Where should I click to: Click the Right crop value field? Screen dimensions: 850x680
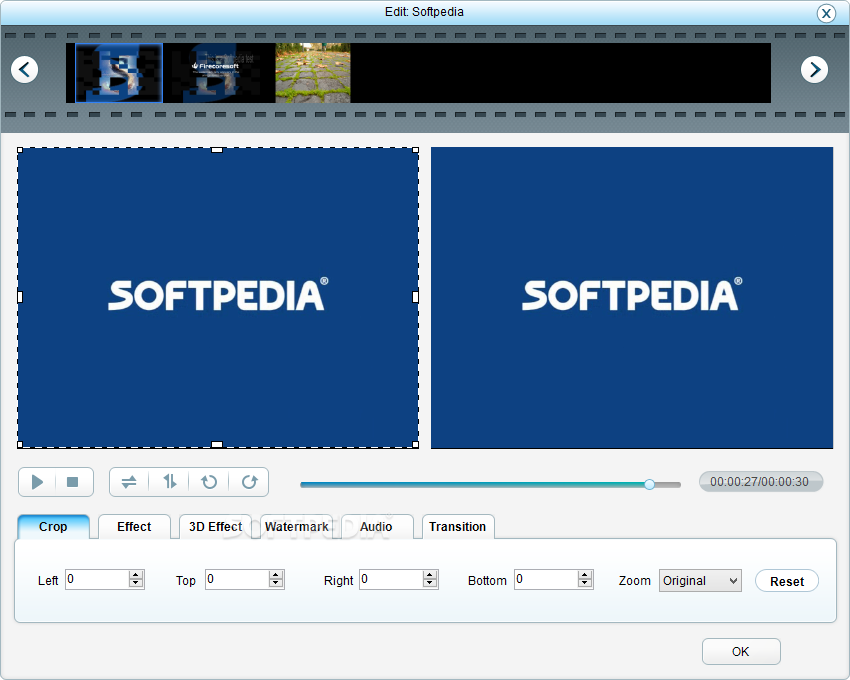[391, 579]
